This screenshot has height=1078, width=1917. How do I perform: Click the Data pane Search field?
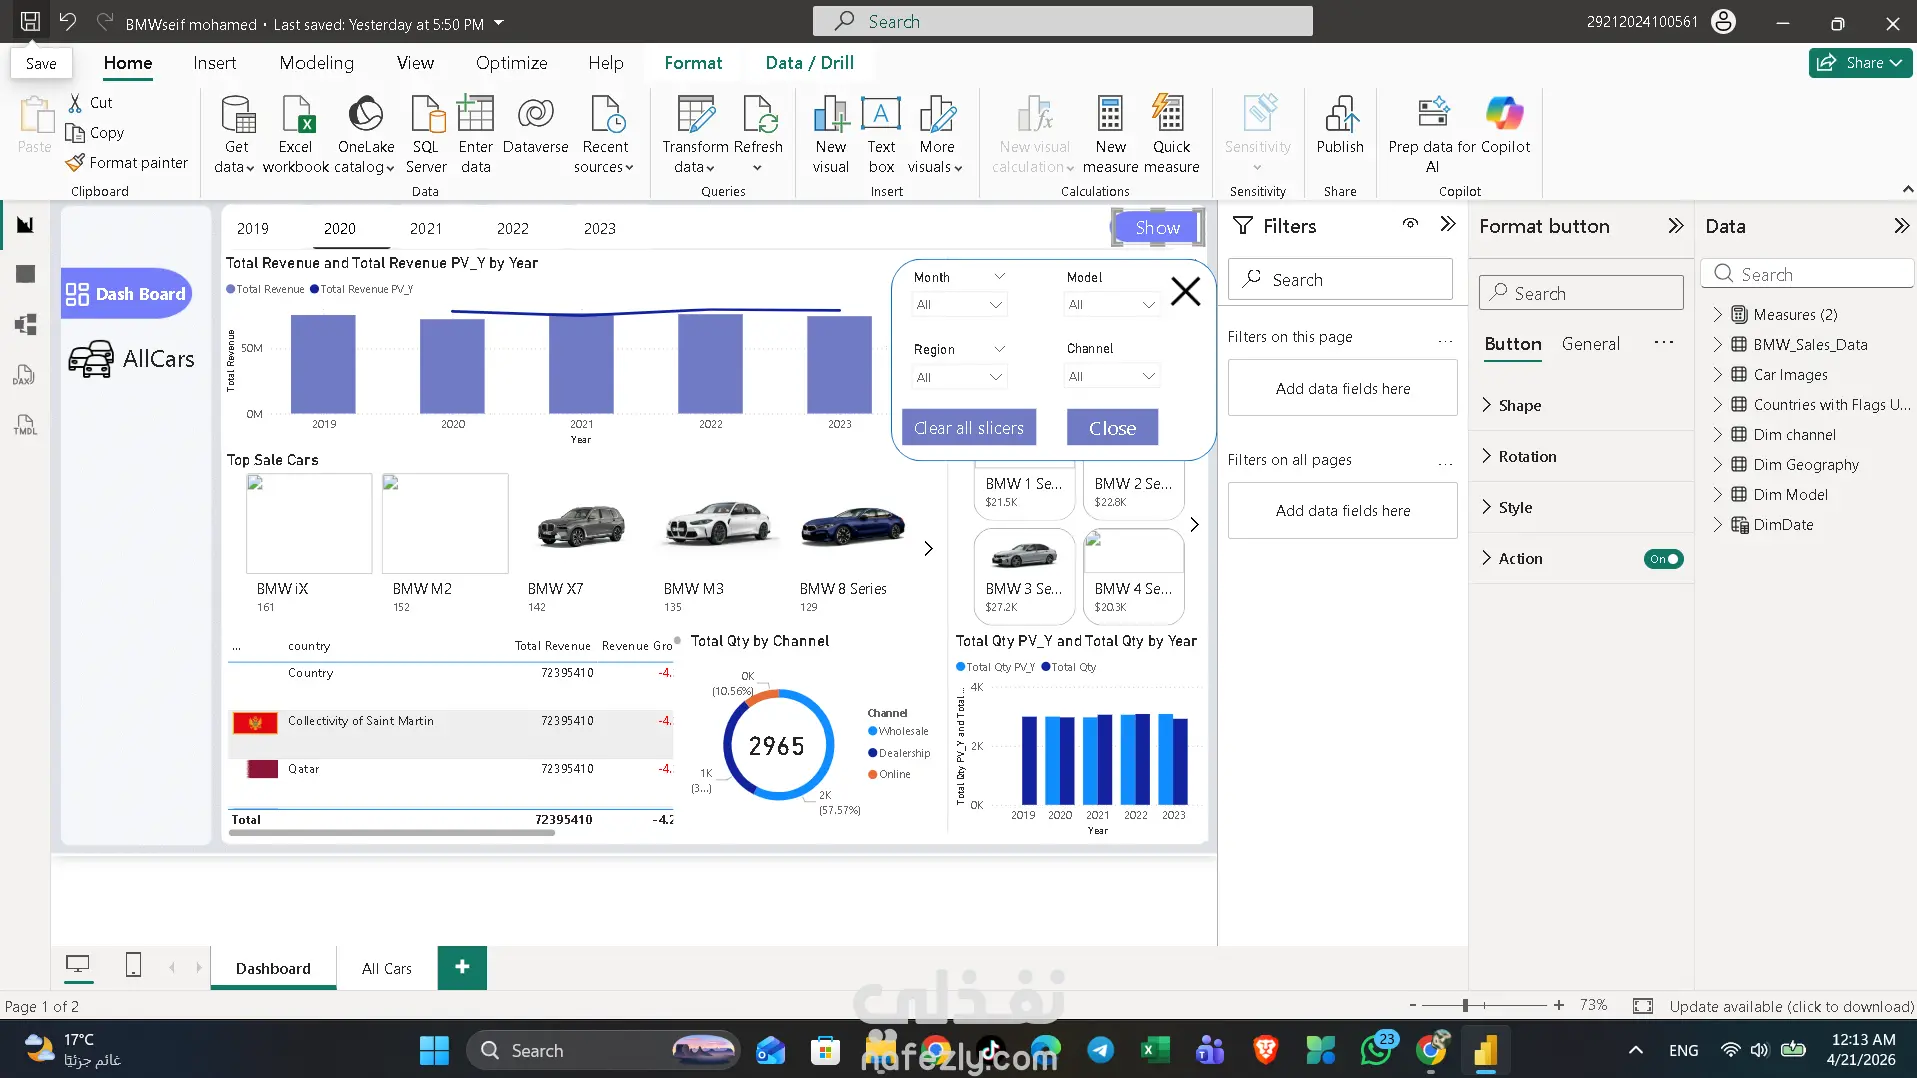(1808, 274)
